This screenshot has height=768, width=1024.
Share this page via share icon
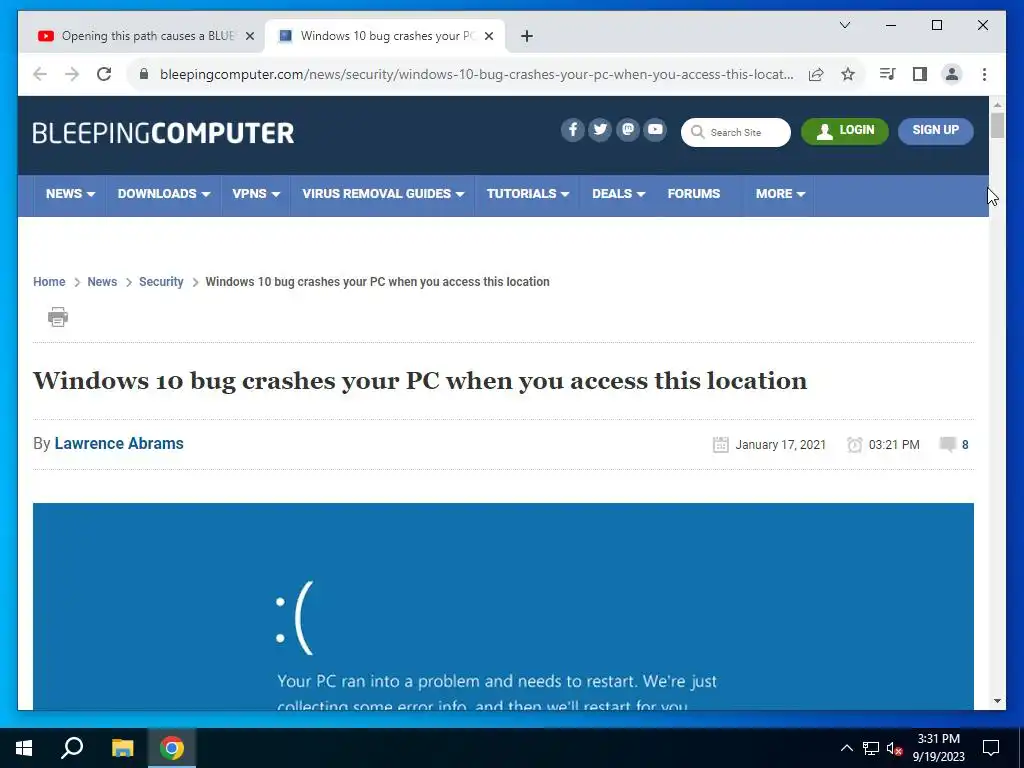click(x=816, y=74)
